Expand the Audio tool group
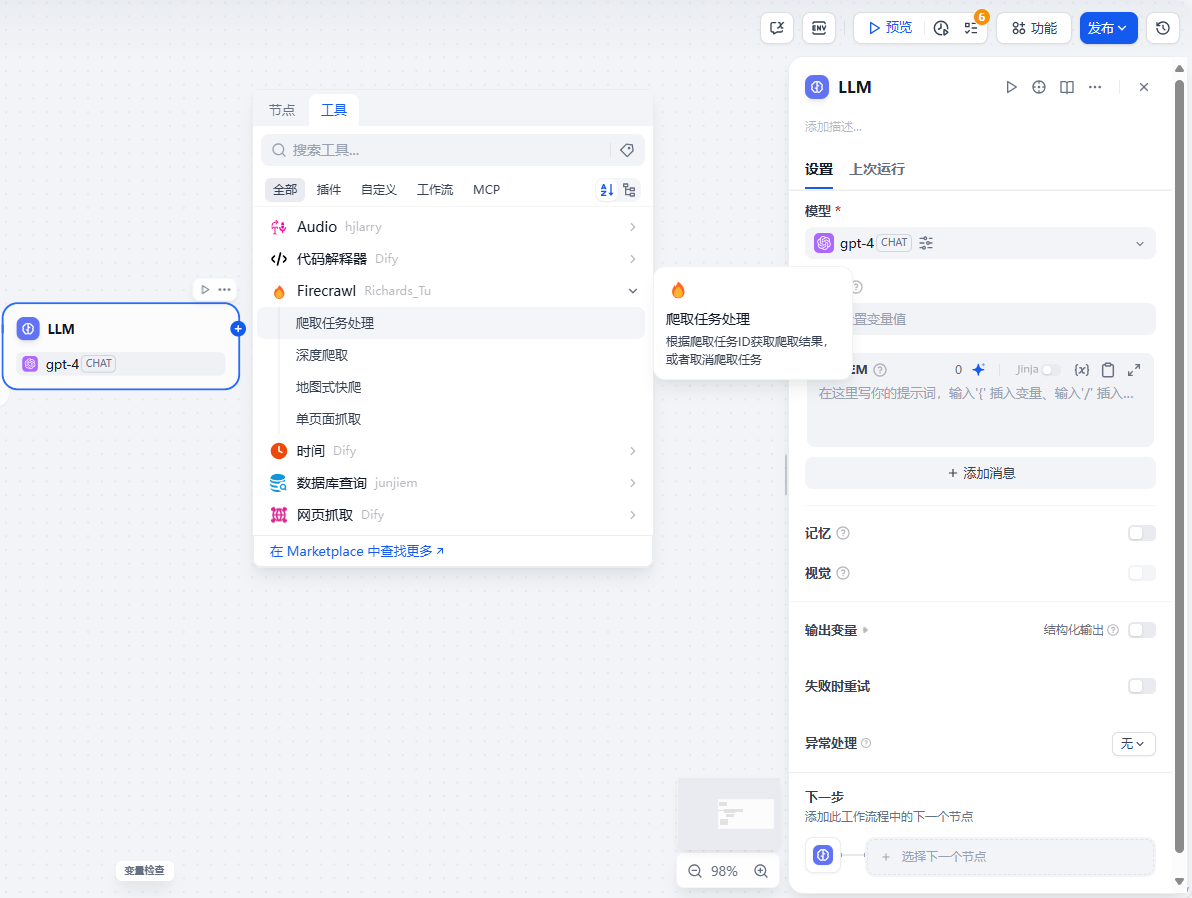1192x898 pixels. pos(453,227)
